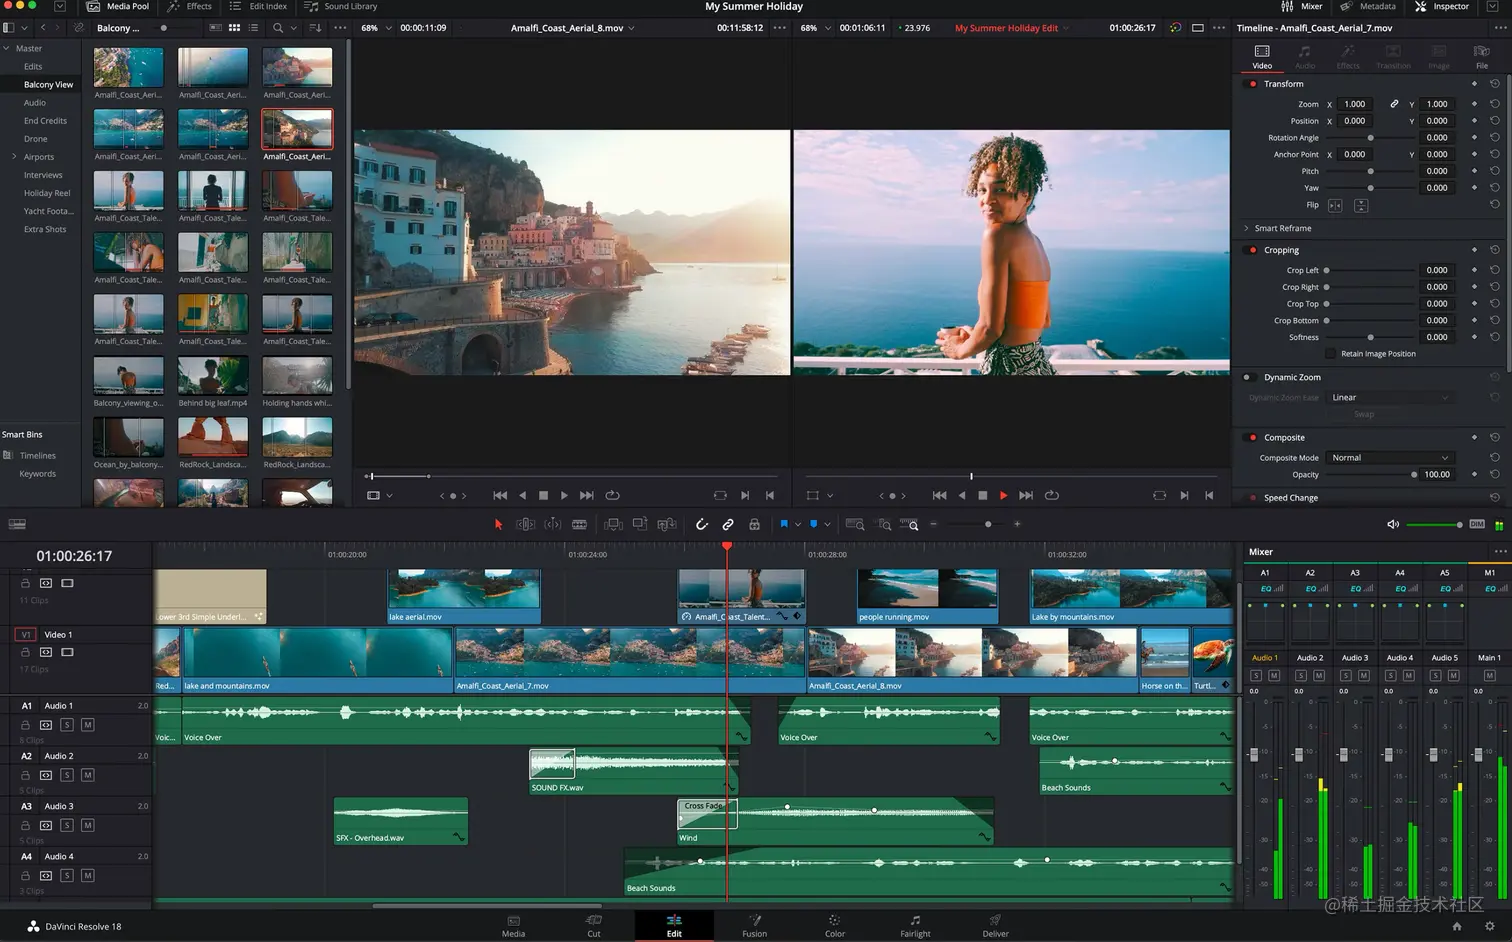This screenshot has height=942, width=1512.
Task: Select the Balcony_viewing clip thumbnail in Media Pool
Action: click(128, 378)
